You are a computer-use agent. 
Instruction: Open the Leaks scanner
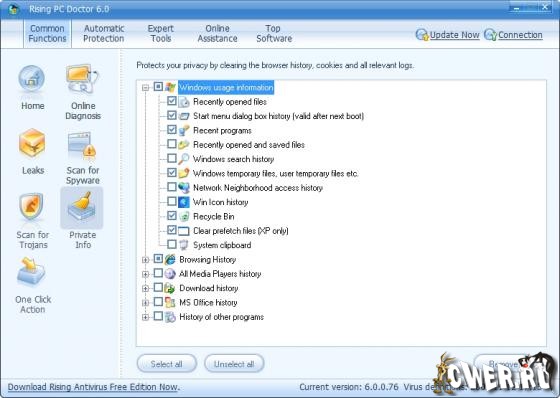coord(32,143)
